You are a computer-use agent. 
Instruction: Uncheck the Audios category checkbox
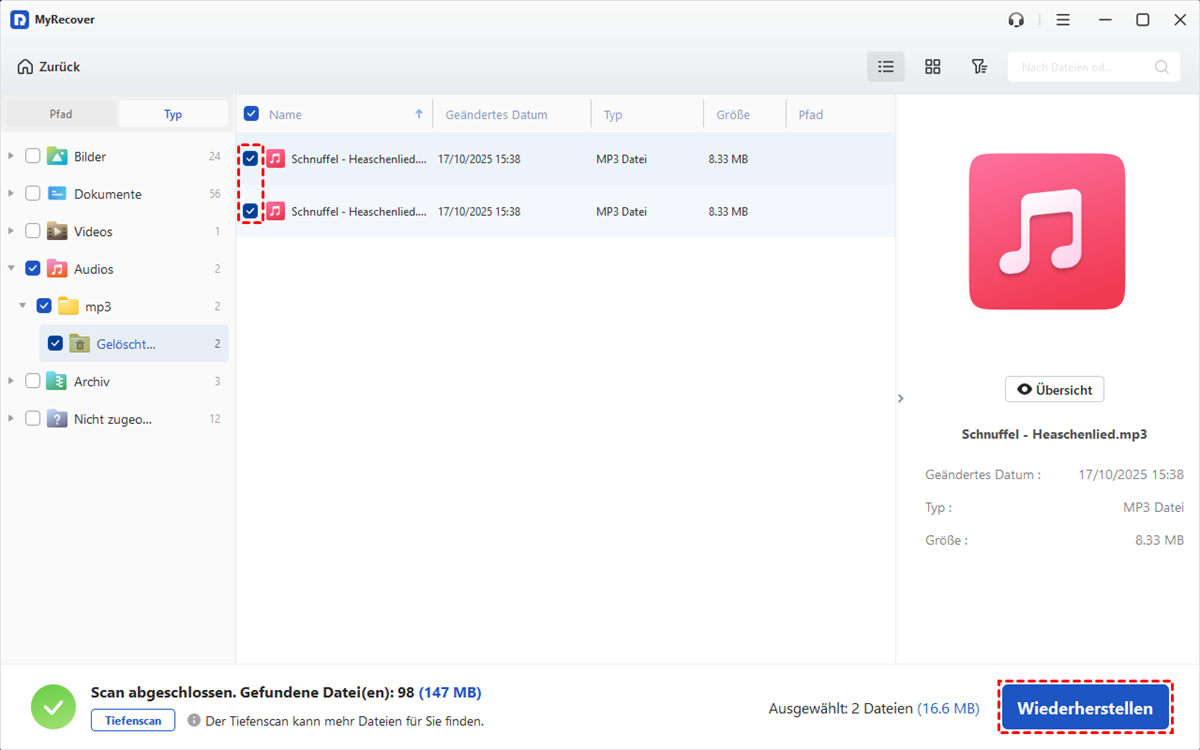click(x=33, y=269)
